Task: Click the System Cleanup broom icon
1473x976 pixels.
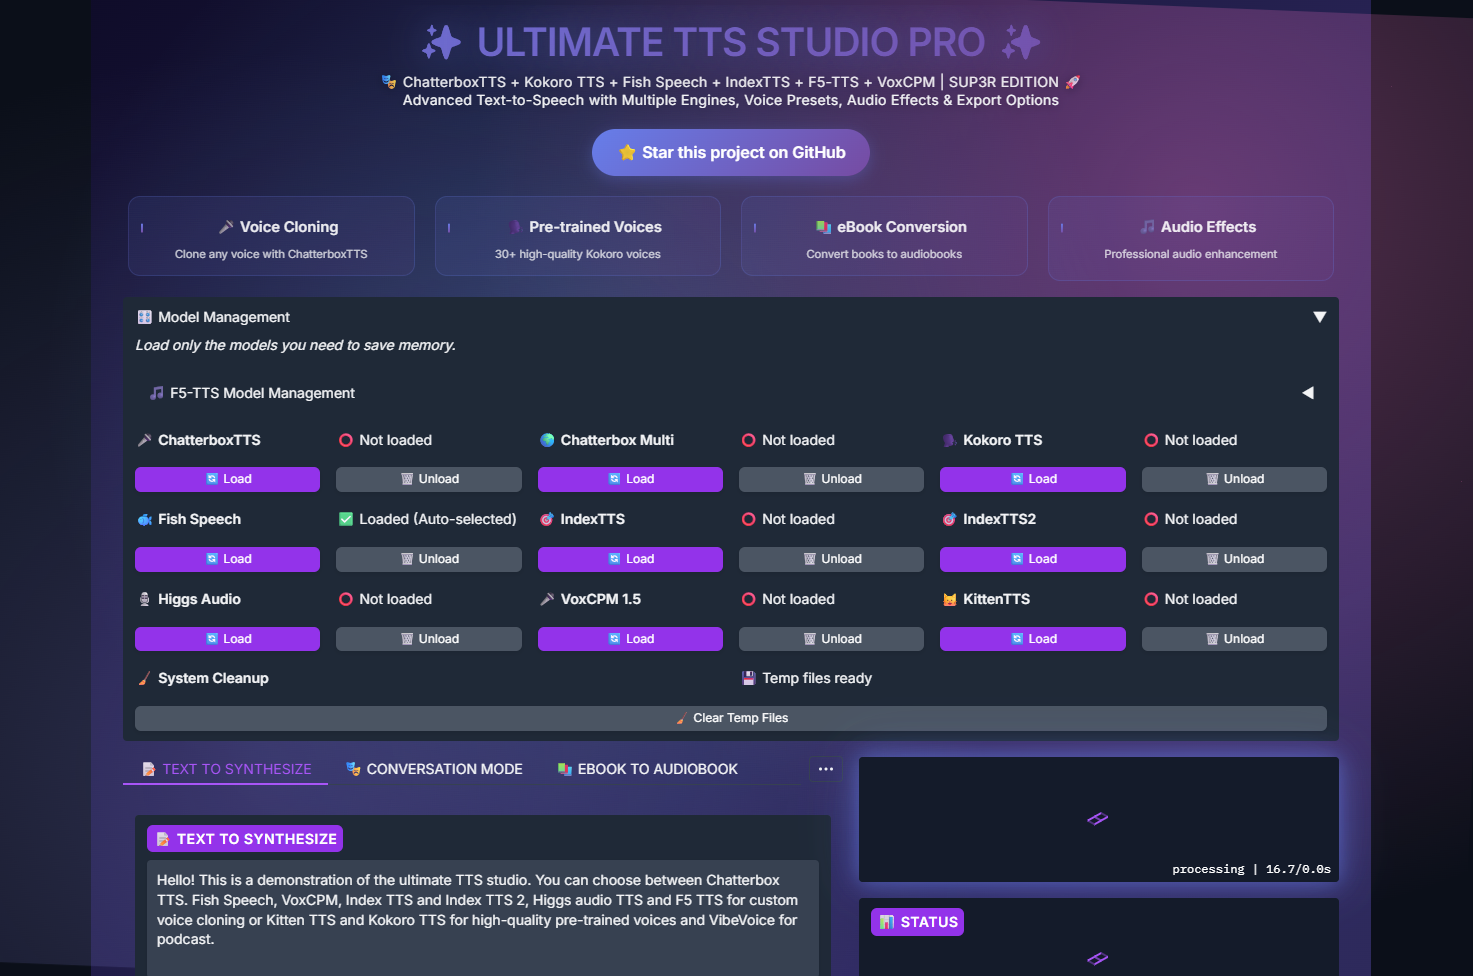Action: pos(145,679)
